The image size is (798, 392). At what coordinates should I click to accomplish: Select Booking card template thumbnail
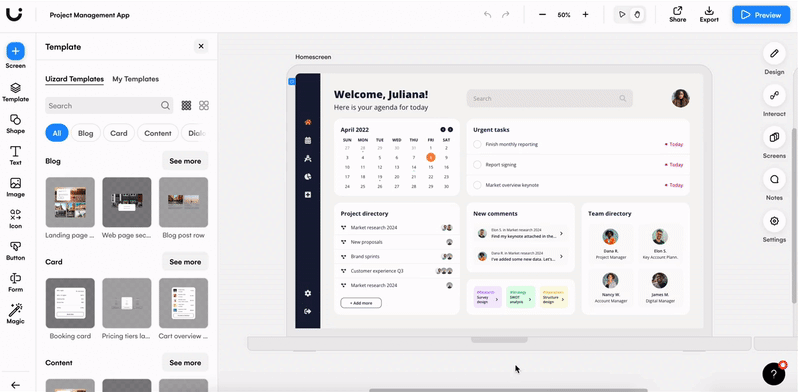pyautogui.click(x=70, y=303)
